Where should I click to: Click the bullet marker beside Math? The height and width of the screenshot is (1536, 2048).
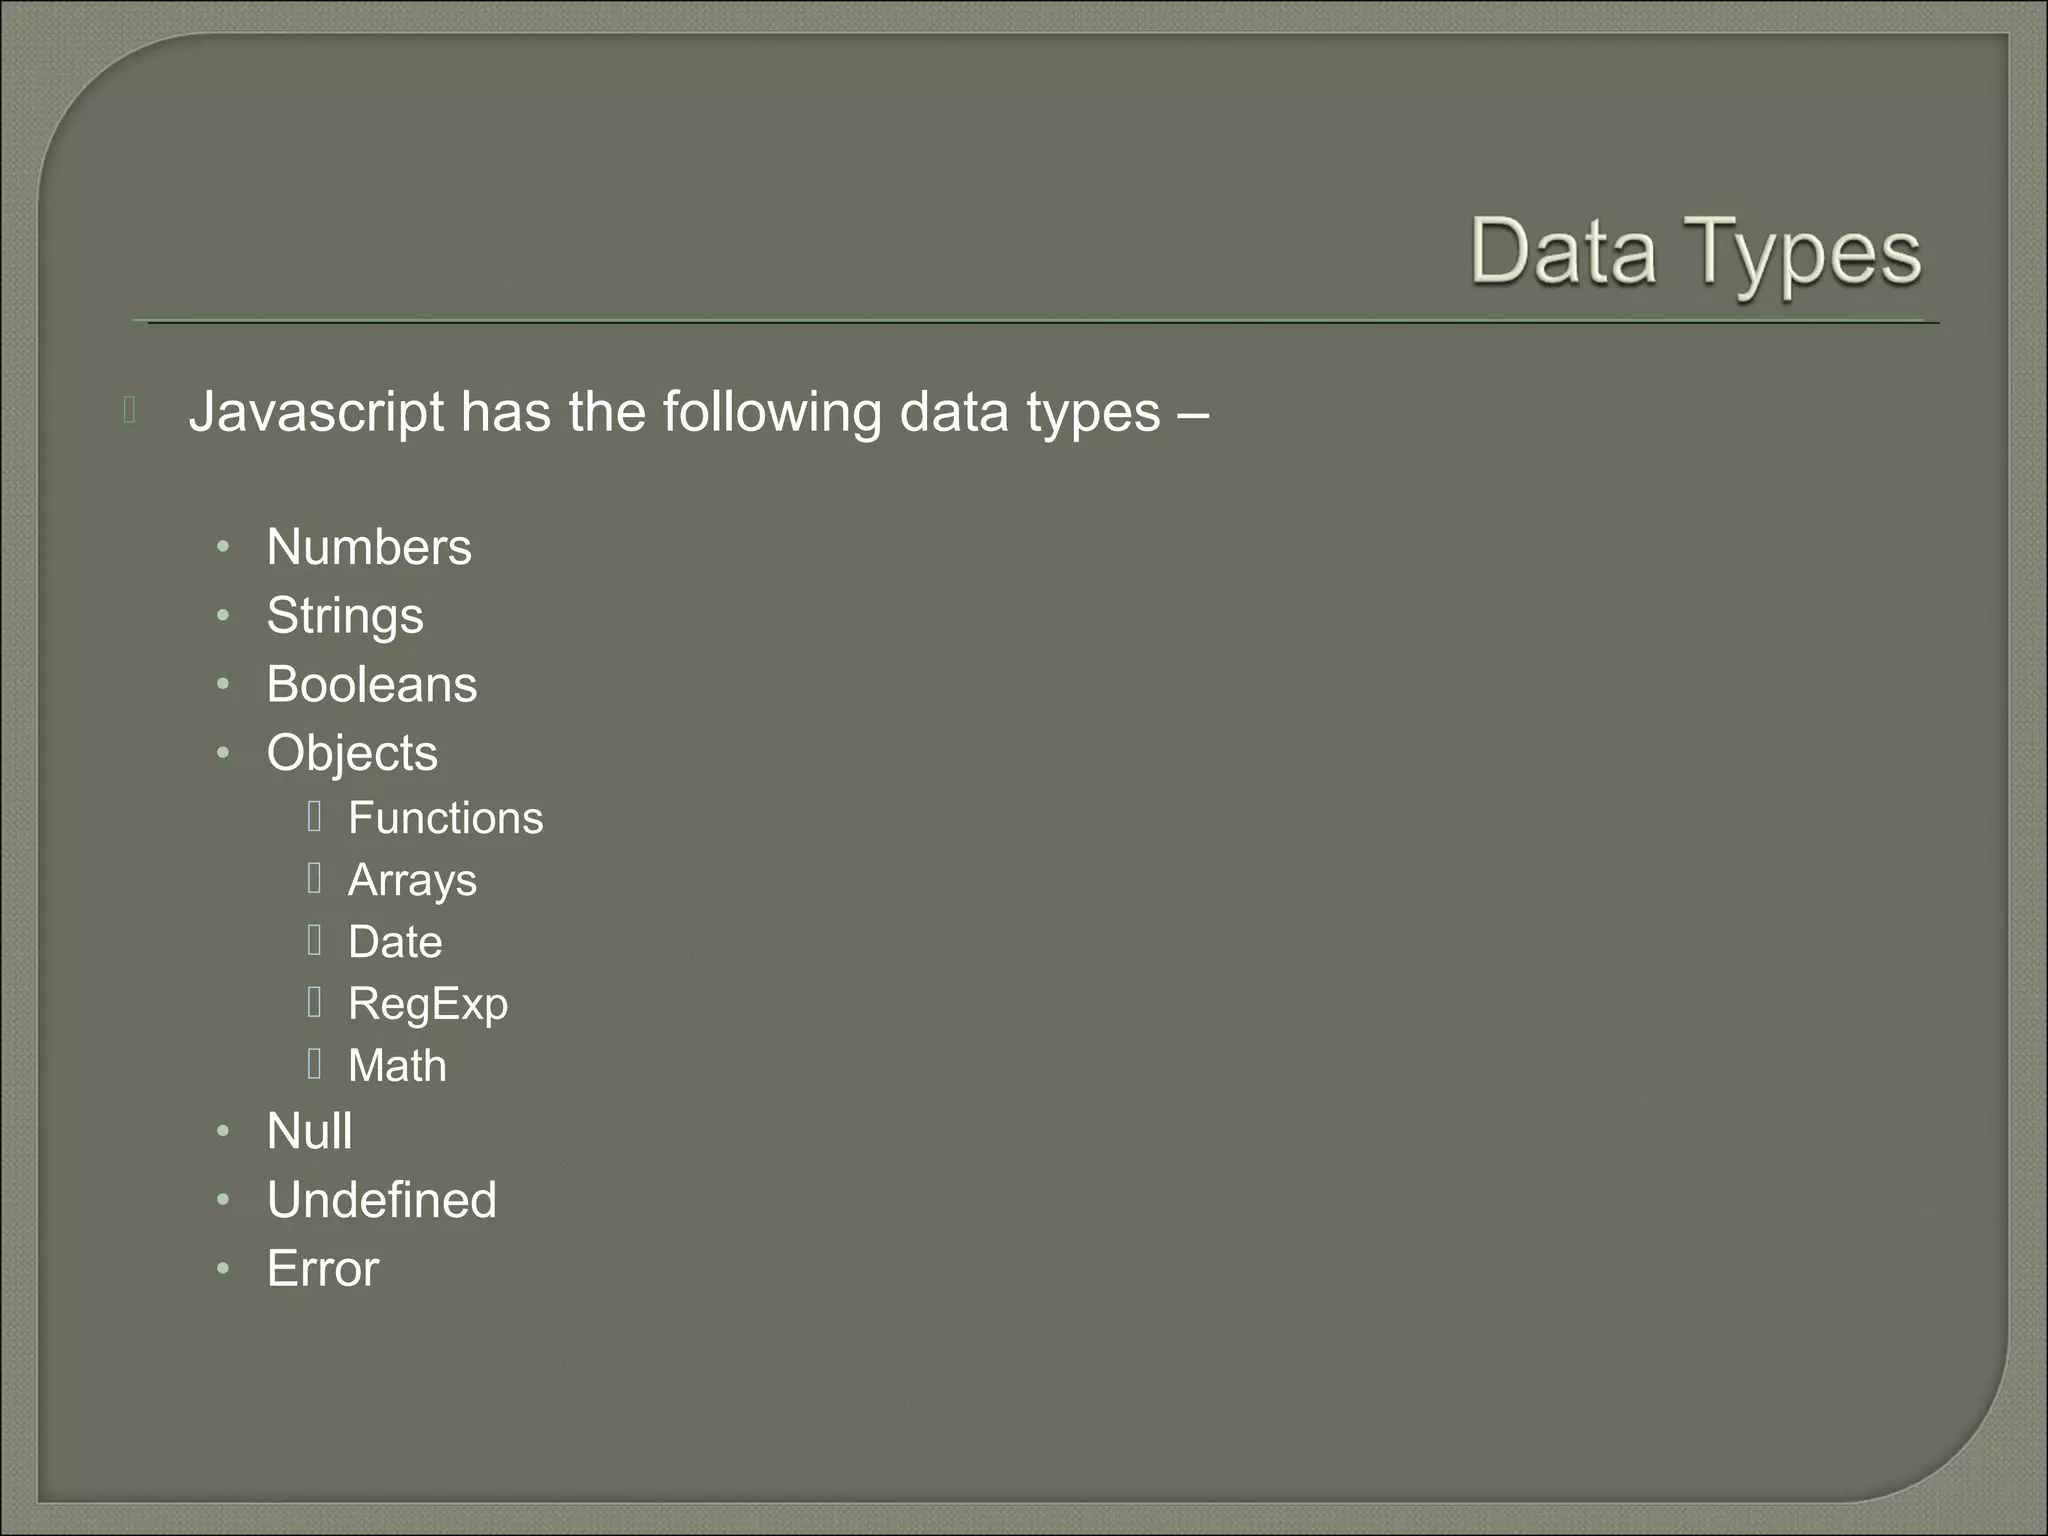click(314, 1064)
